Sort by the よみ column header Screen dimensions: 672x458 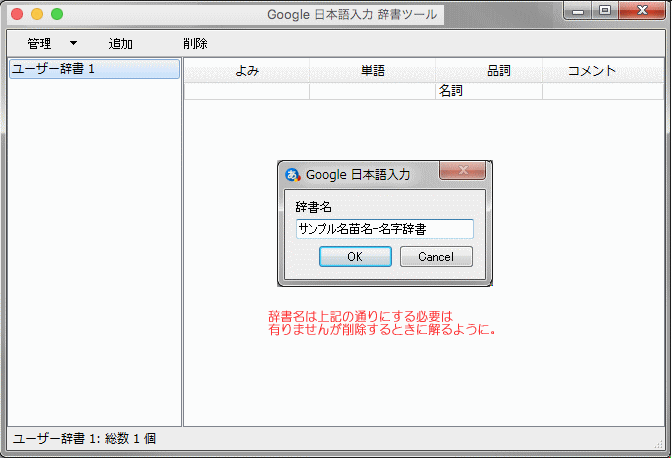(247, 70)
